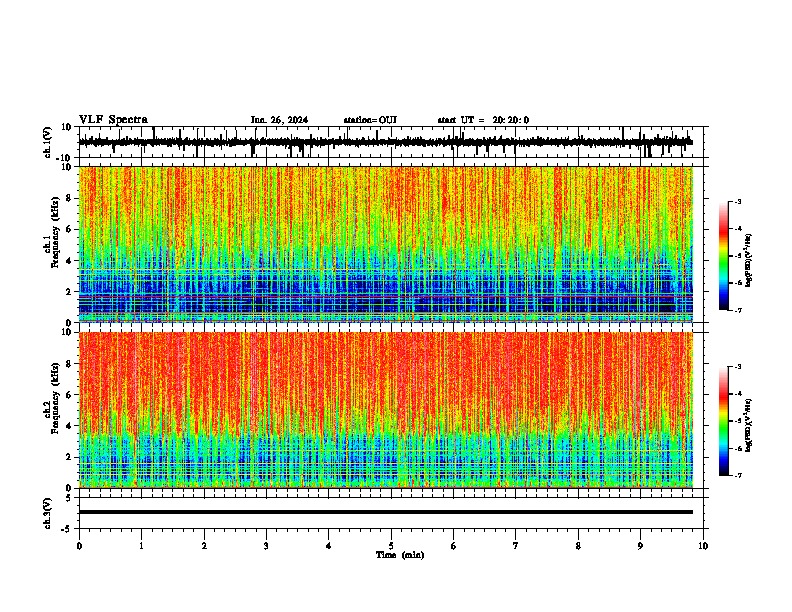
Task: Click the "0" tick on the time axis
Action: click(x=79, y=546)
